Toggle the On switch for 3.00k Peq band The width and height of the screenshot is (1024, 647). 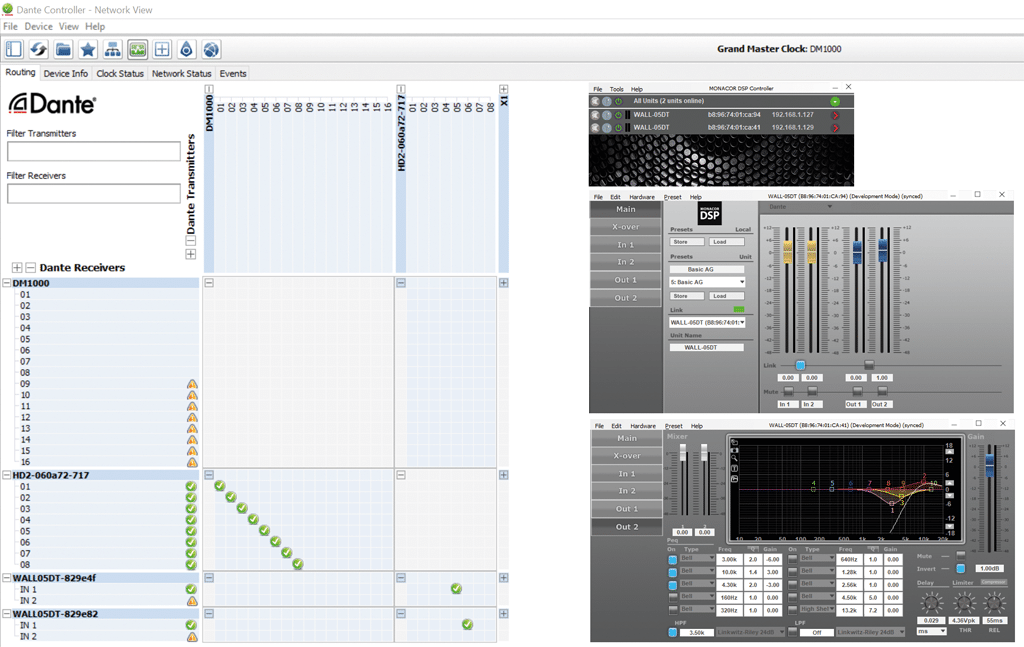pyautogui.click(x=673, y=560)
